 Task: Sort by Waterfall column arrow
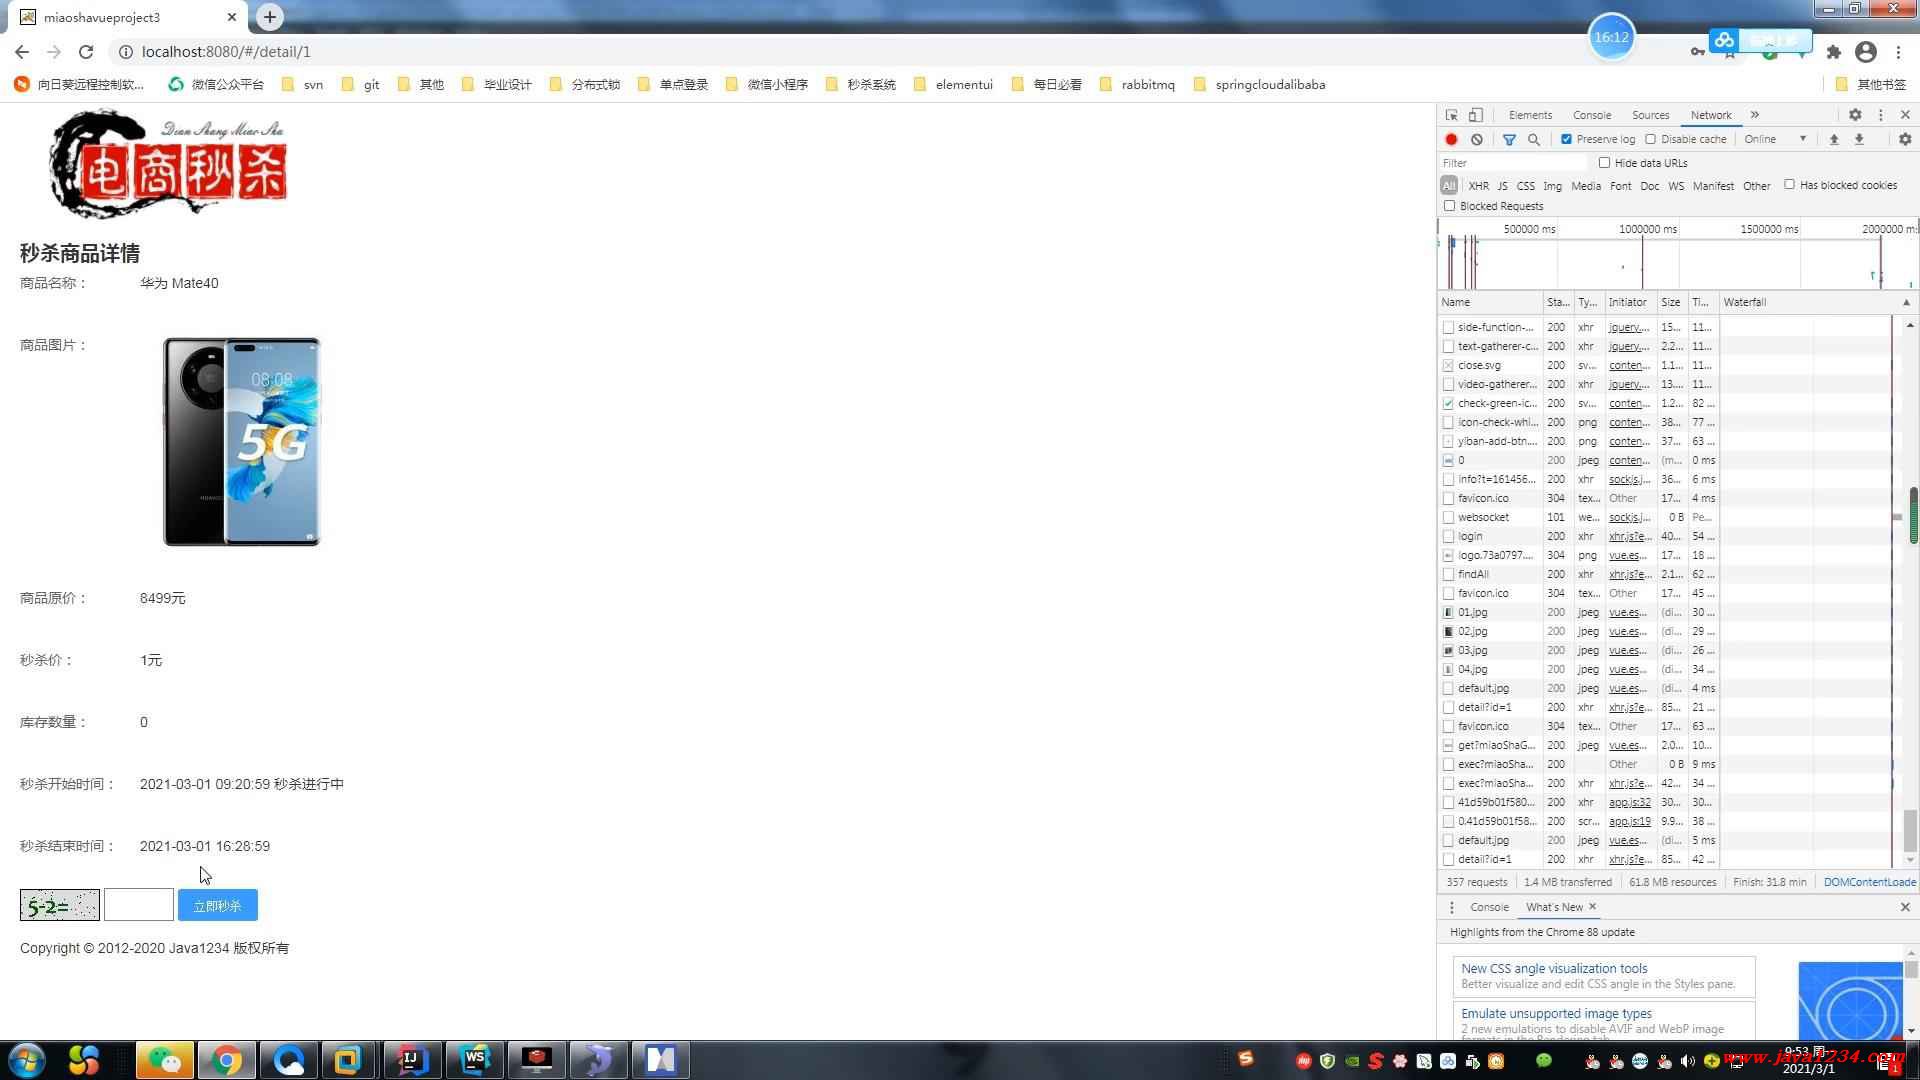[1906, 302]
